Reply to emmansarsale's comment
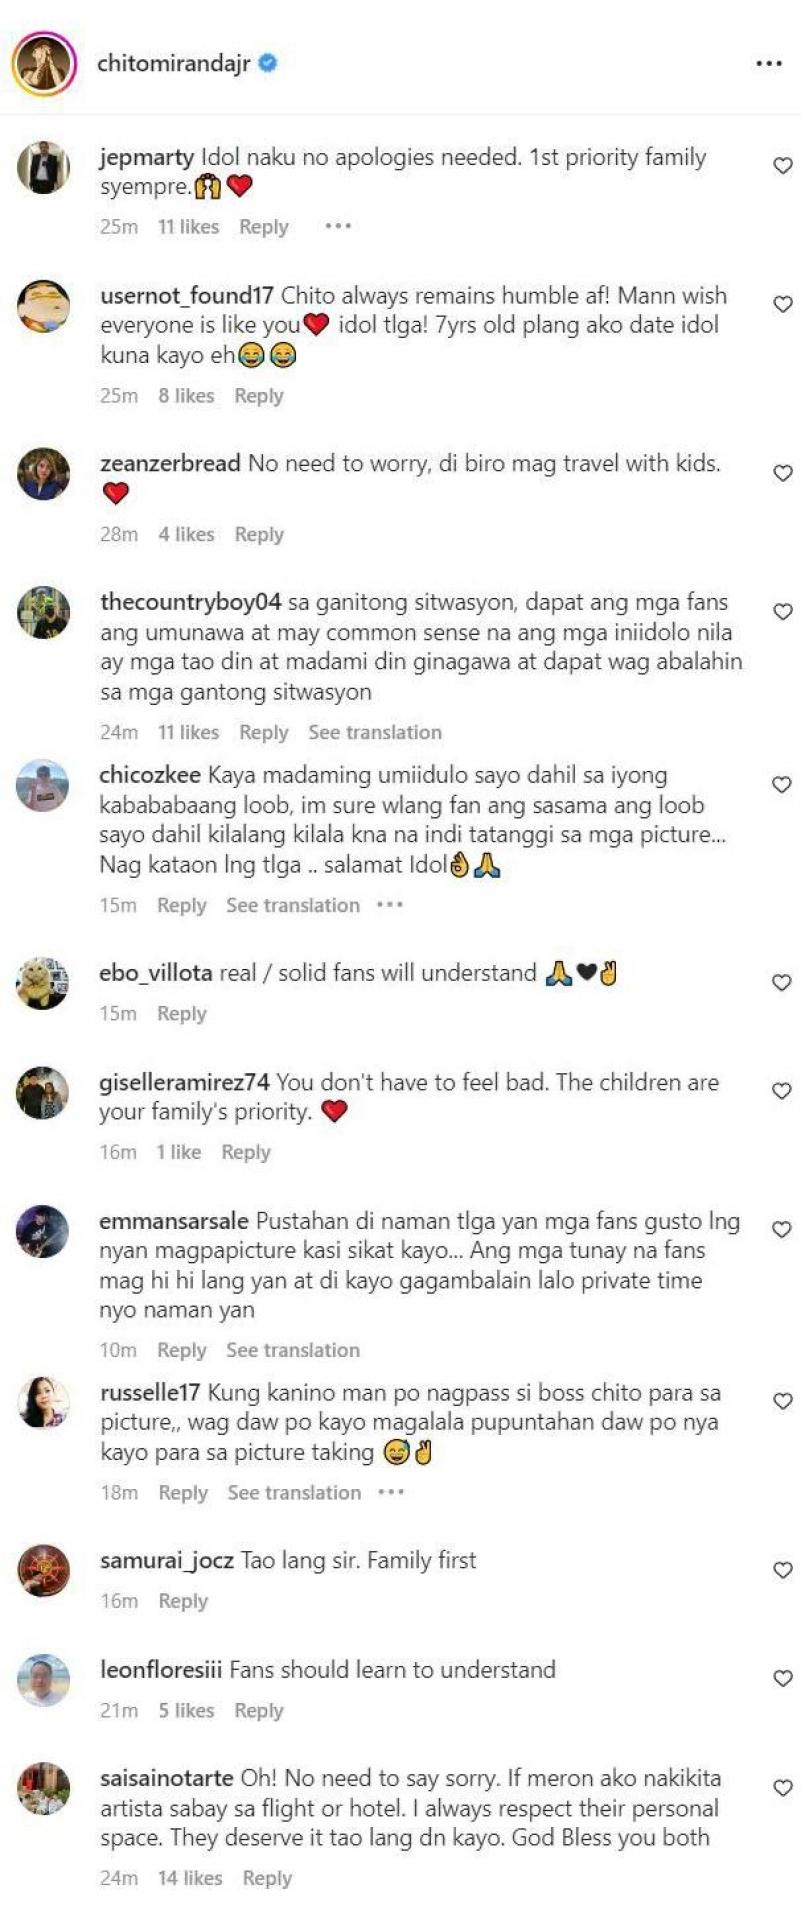The width and height of the screenshot is (801, 1926). pos(181,1350)
